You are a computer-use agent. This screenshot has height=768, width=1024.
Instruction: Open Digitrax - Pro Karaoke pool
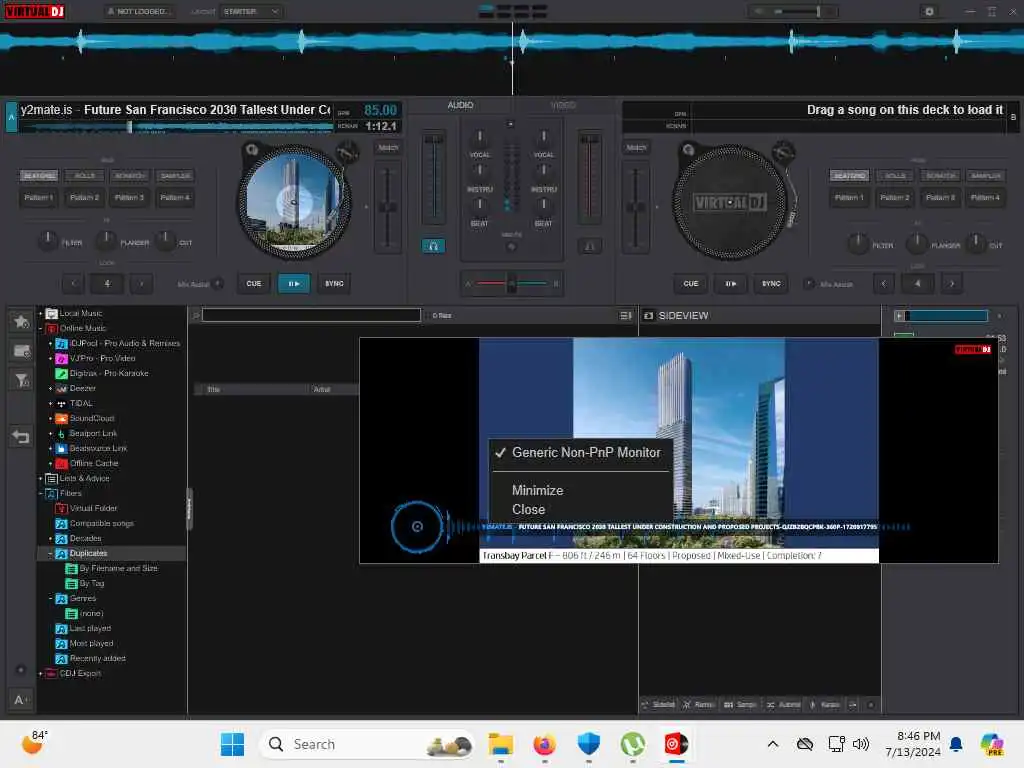point(108,374)
